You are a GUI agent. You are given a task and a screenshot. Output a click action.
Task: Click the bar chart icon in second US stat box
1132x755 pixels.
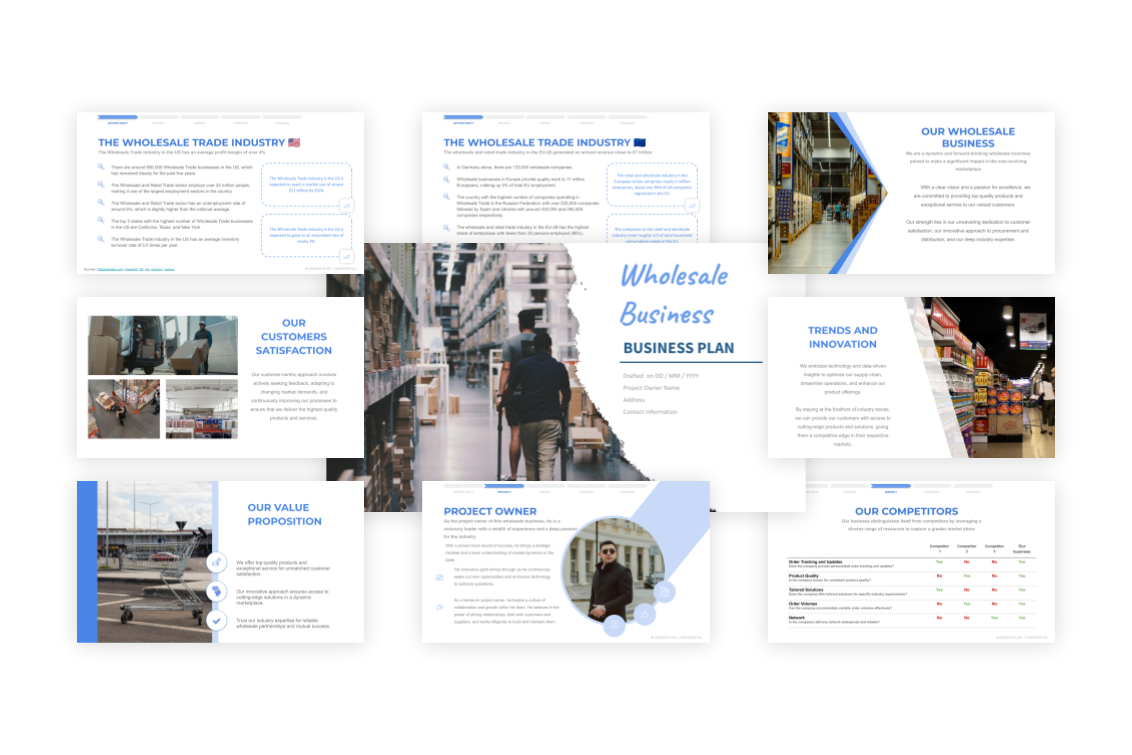point(346,256)
